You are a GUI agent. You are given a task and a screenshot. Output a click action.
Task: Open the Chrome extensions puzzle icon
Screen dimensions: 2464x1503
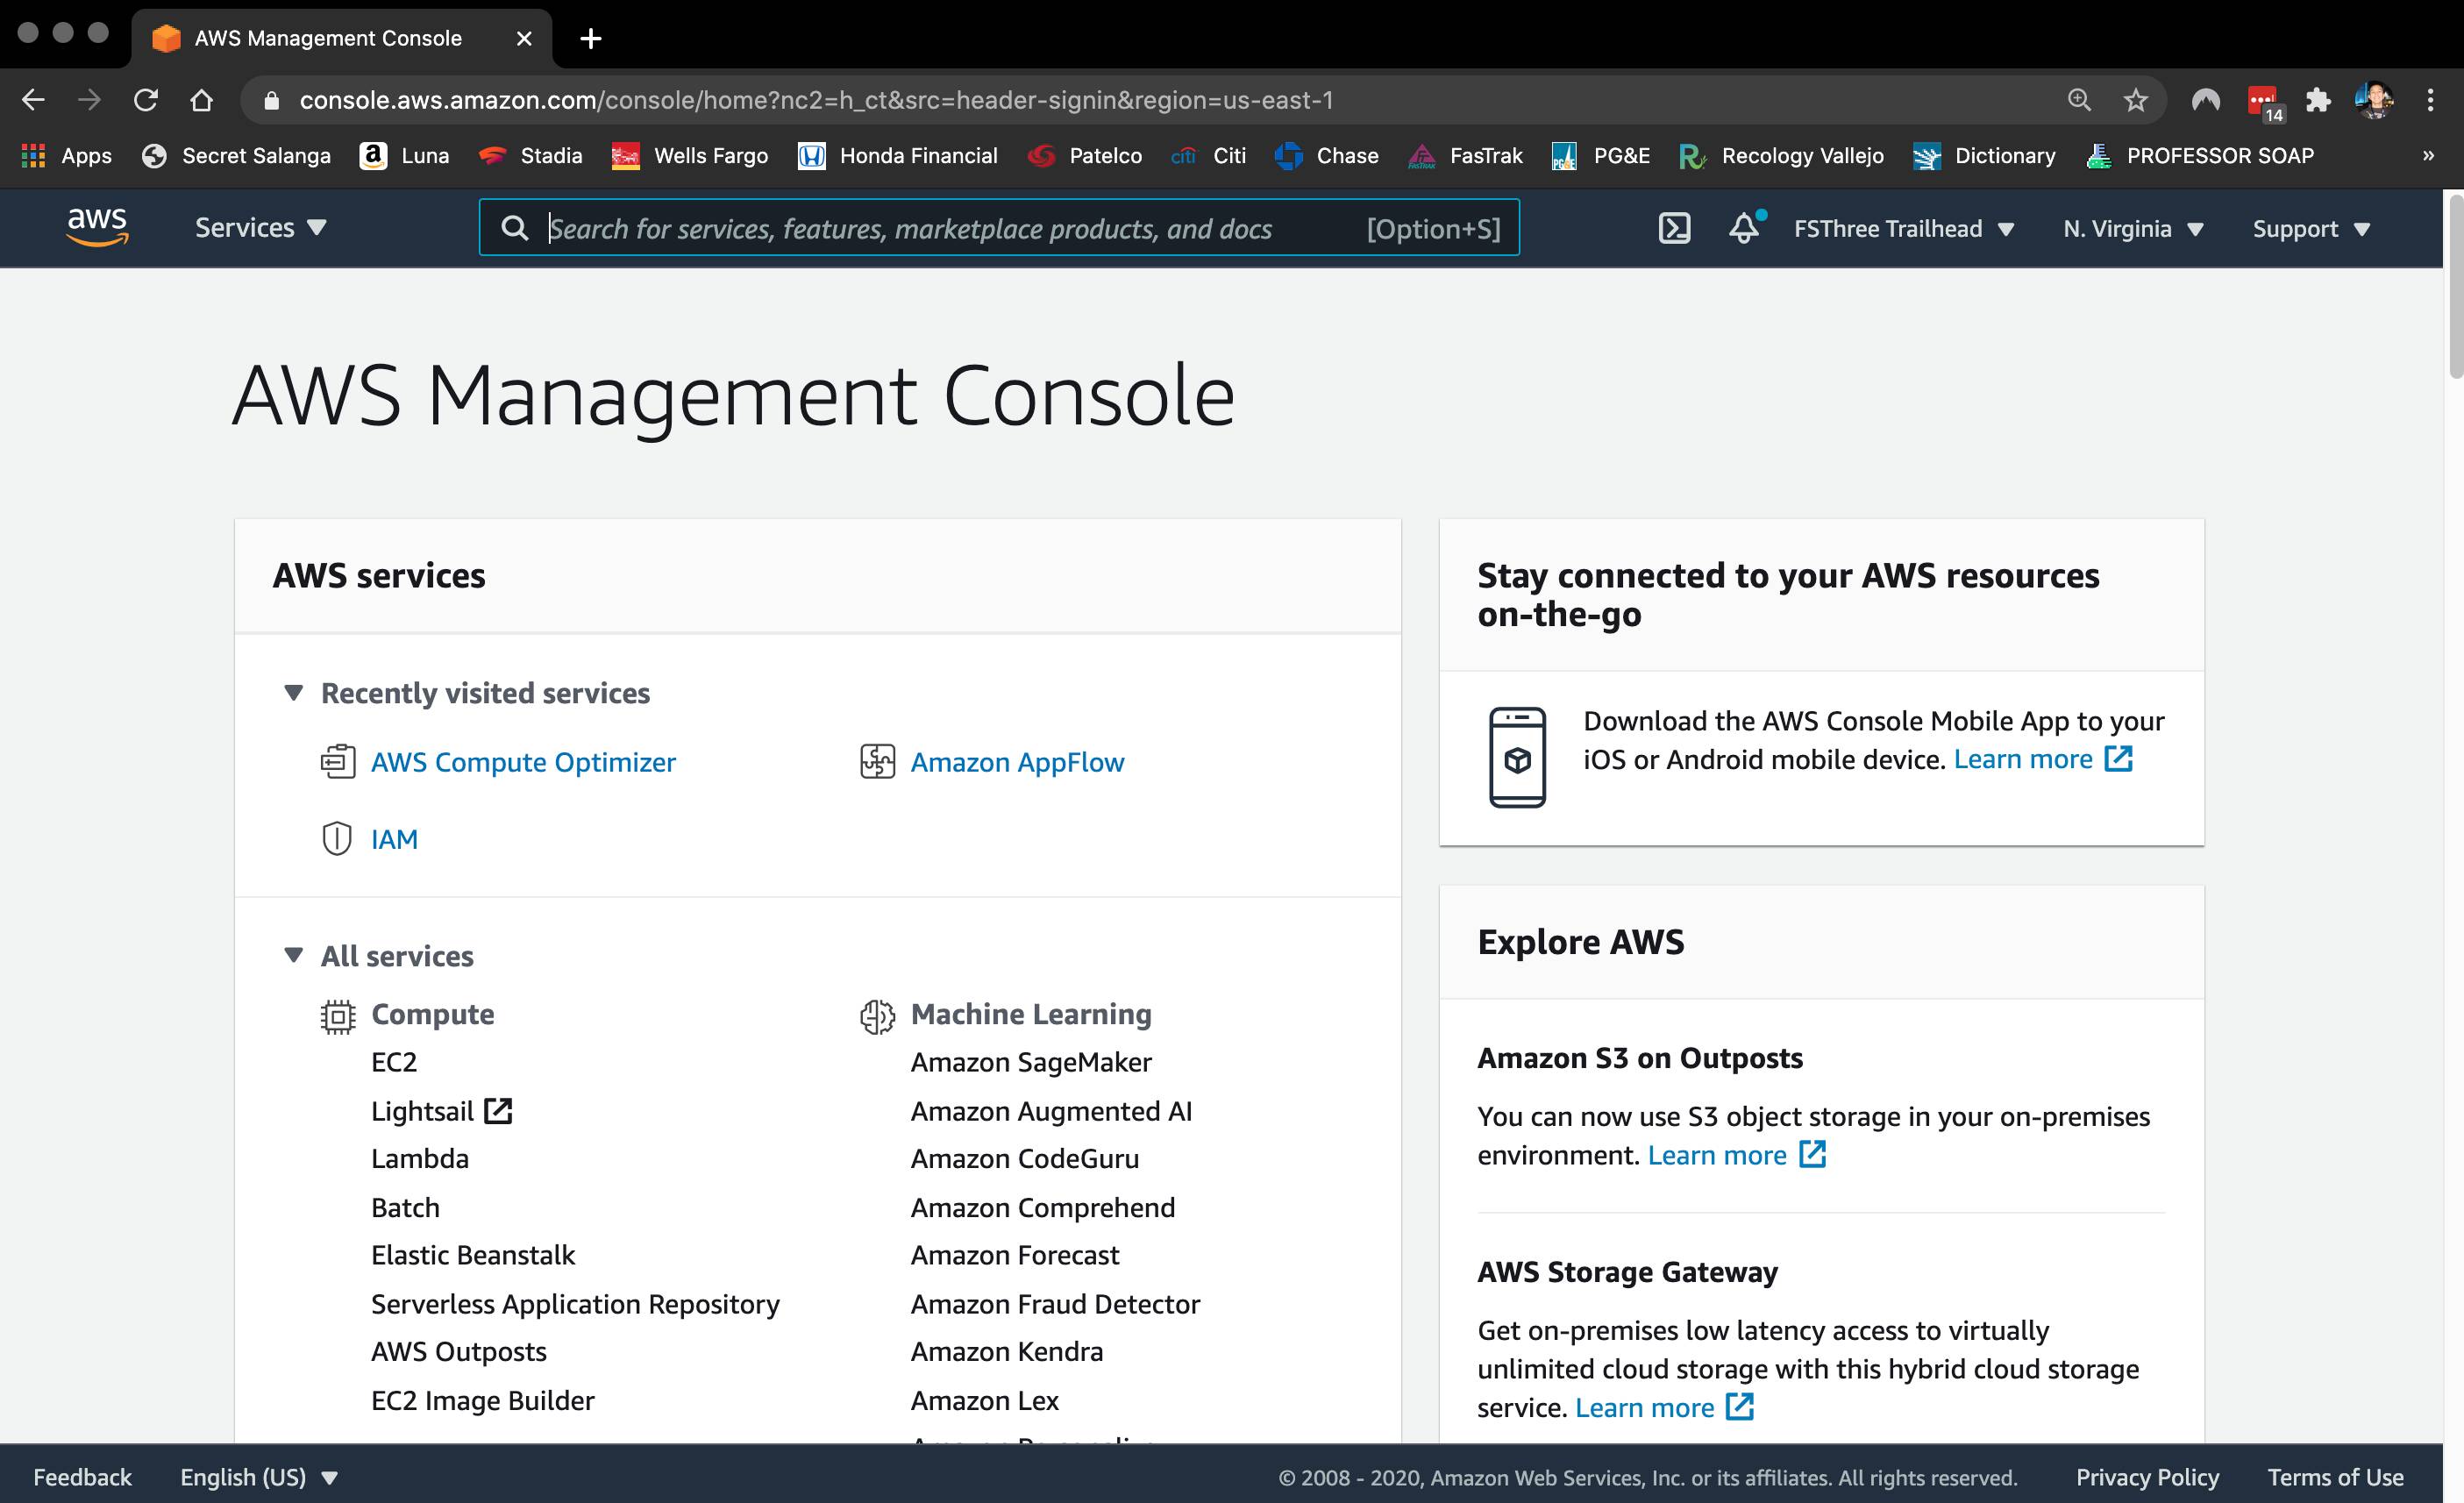tap(2318, 100)
